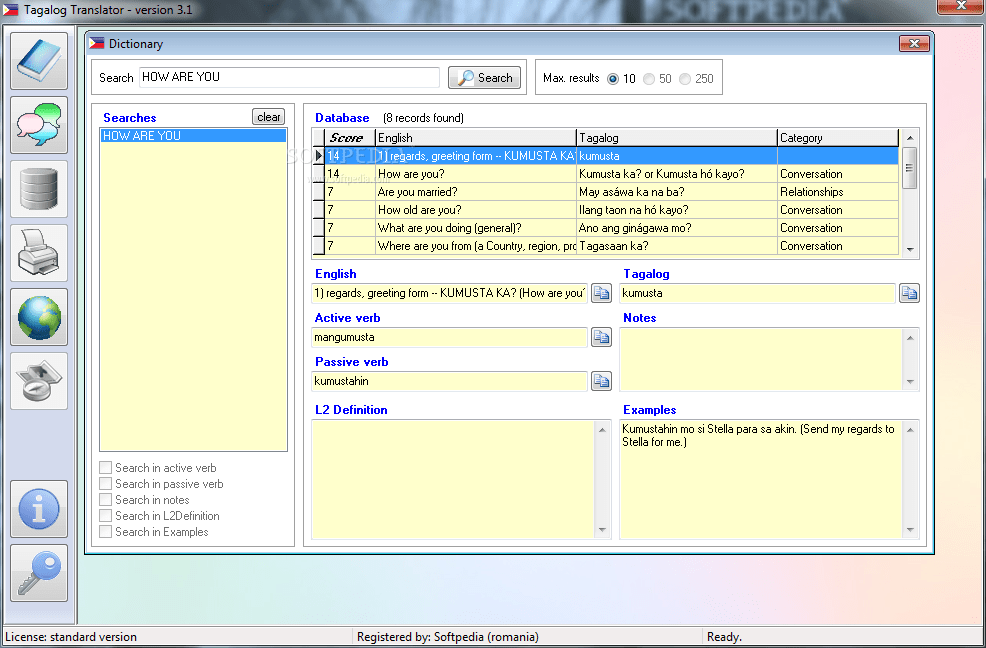Copy the Passive verb field text
This screenshot has width=986, height=648.
pos(602,381)
